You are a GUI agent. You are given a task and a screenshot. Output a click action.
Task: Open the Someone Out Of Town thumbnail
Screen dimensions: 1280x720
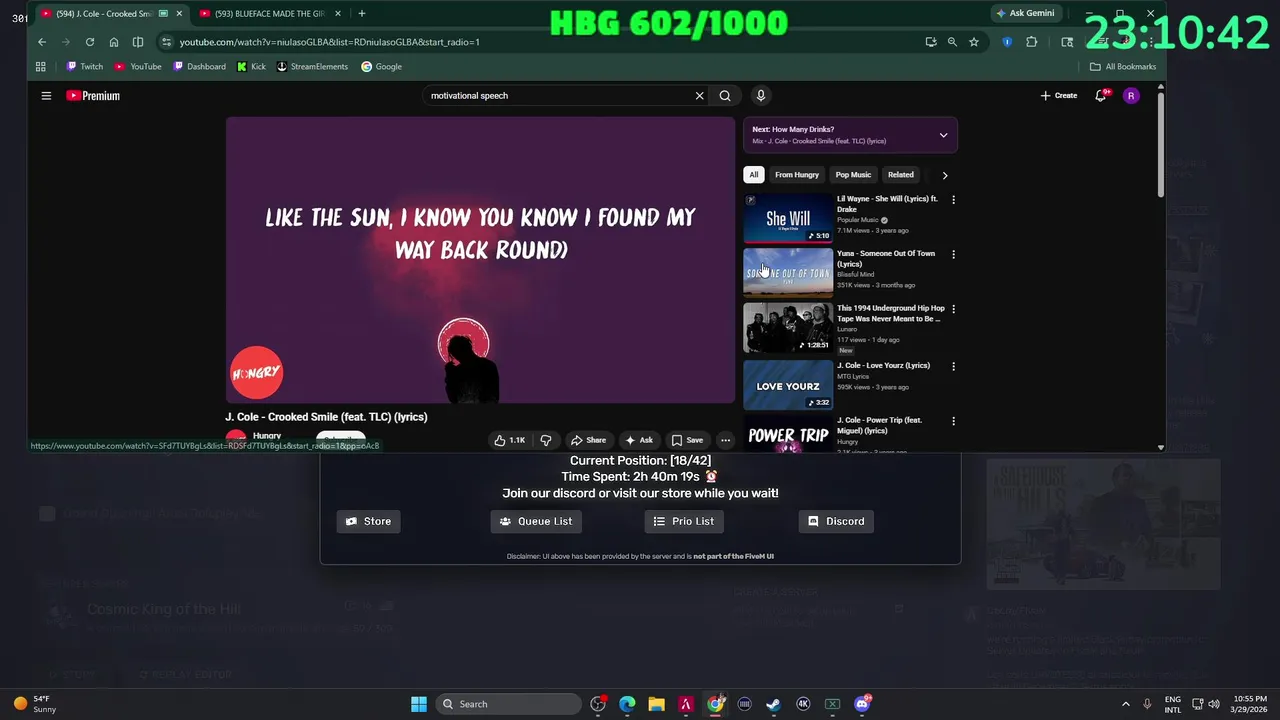(x=788, y=273)
